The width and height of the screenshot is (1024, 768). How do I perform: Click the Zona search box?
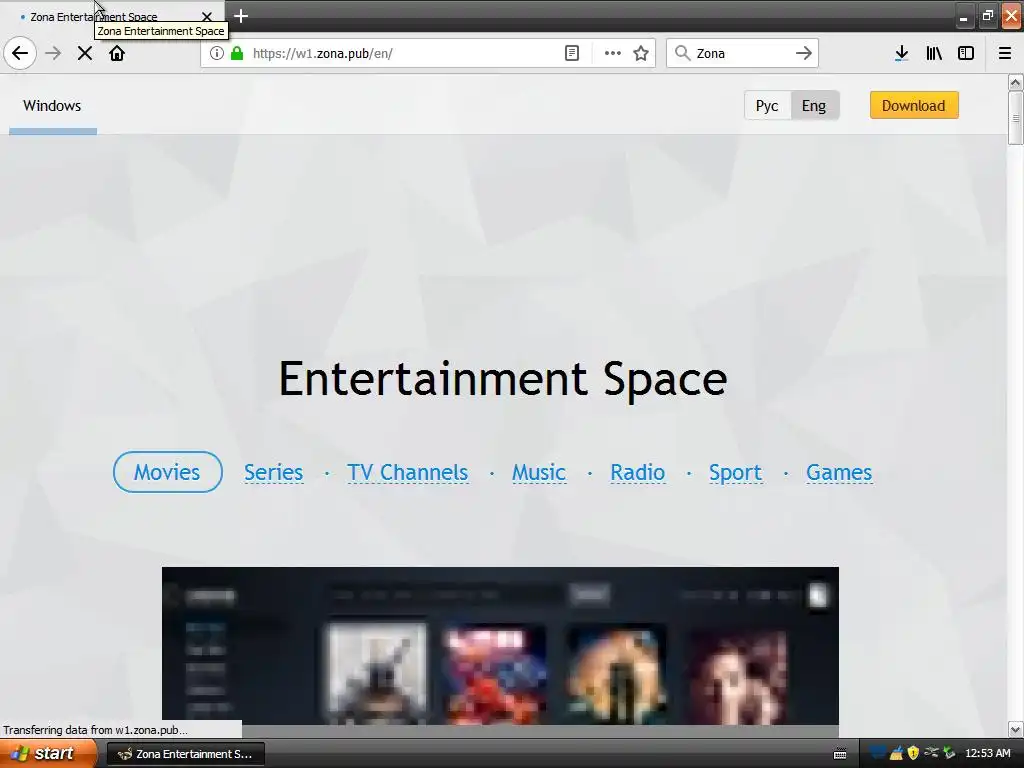point(742,53)
